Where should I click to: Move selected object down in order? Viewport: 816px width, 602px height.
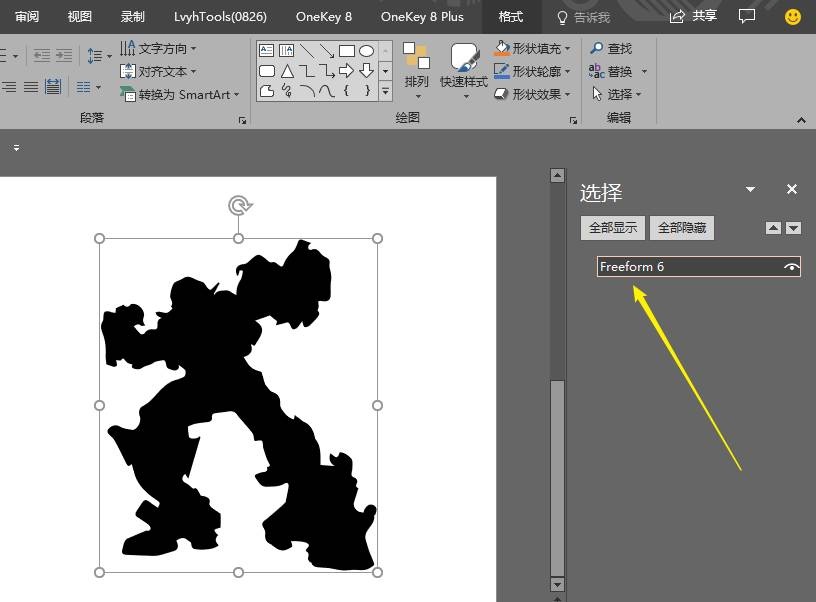click(793, 228)
